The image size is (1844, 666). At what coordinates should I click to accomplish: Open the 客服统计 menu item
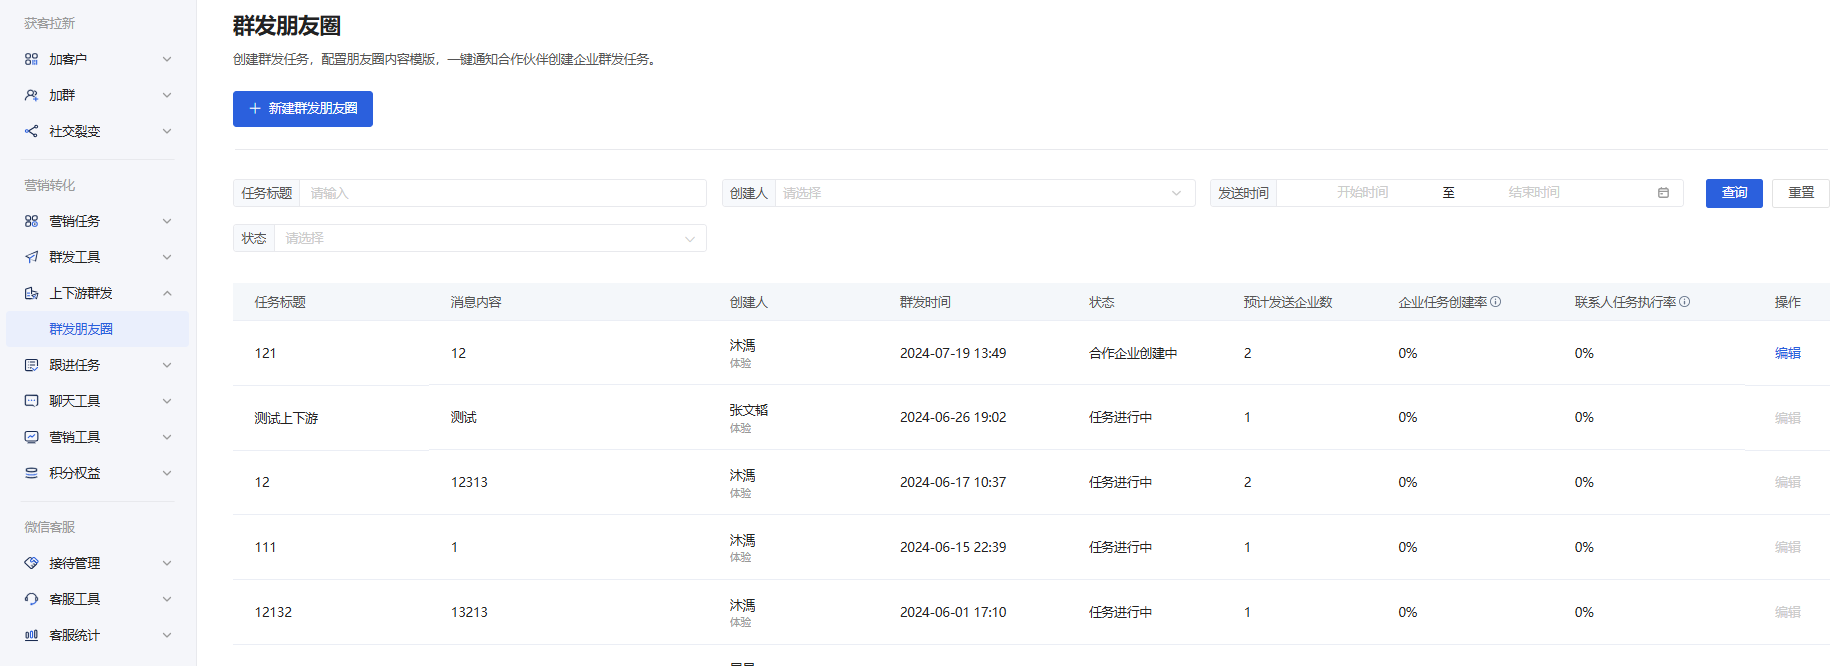pos(97,635)
